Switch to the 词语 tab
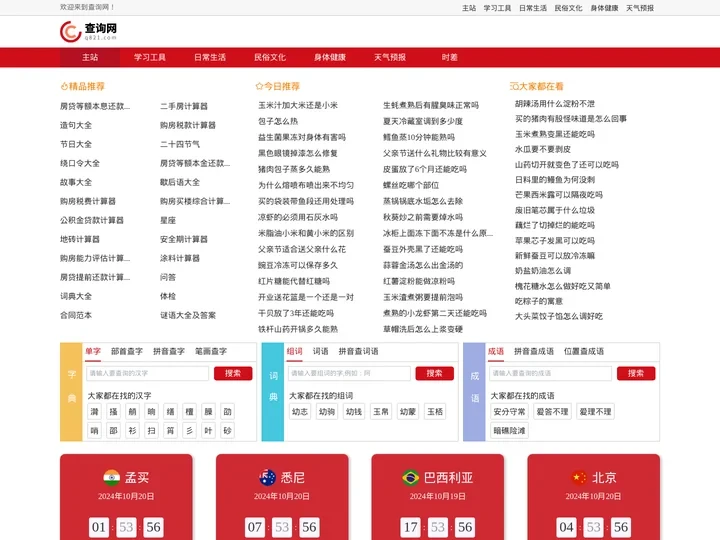720x540 pixels. pos(321,351)
